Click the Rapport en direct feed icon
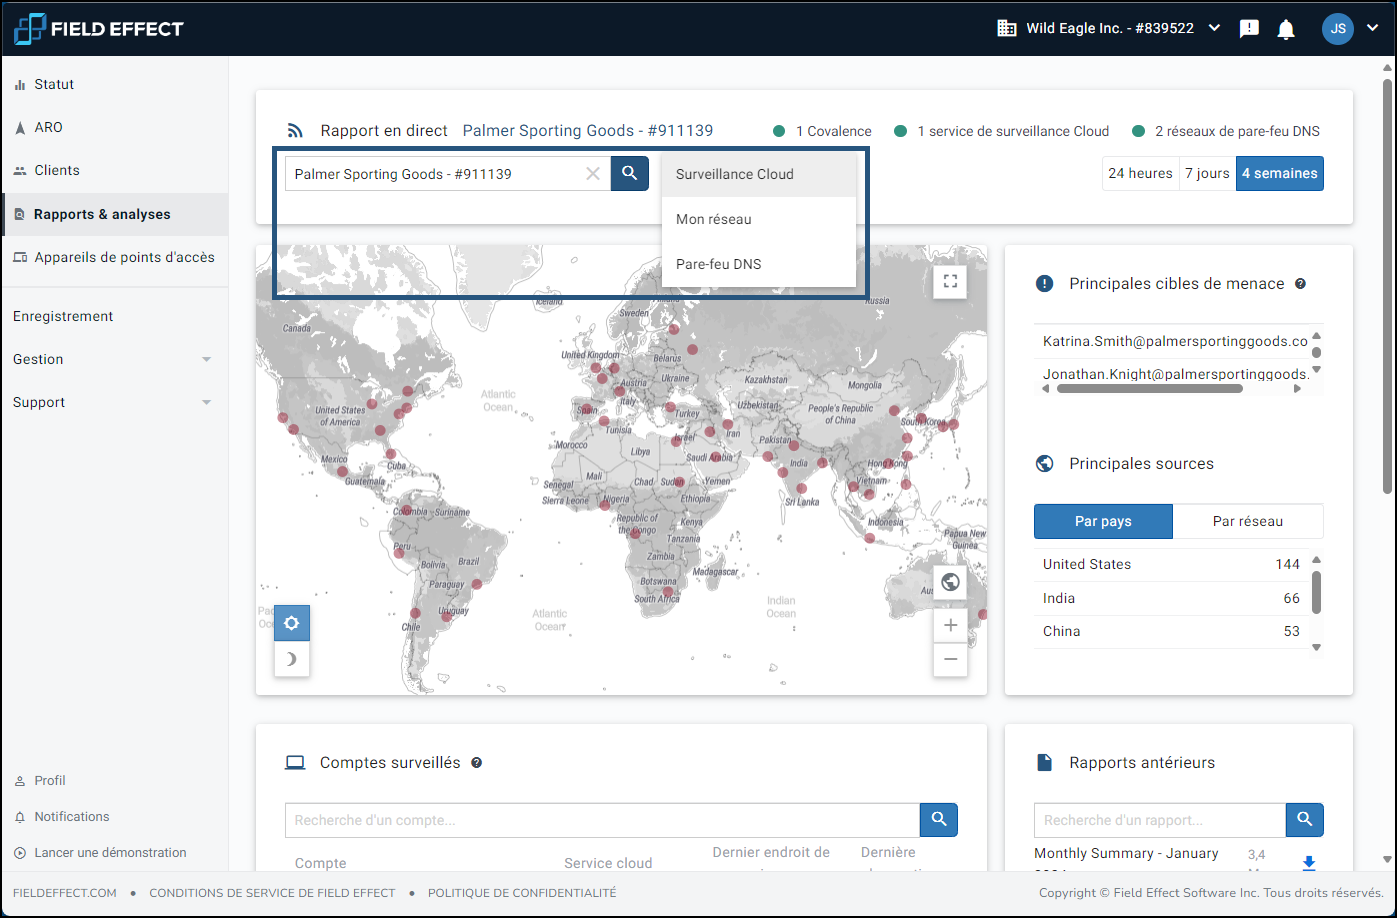 [295, 130]
